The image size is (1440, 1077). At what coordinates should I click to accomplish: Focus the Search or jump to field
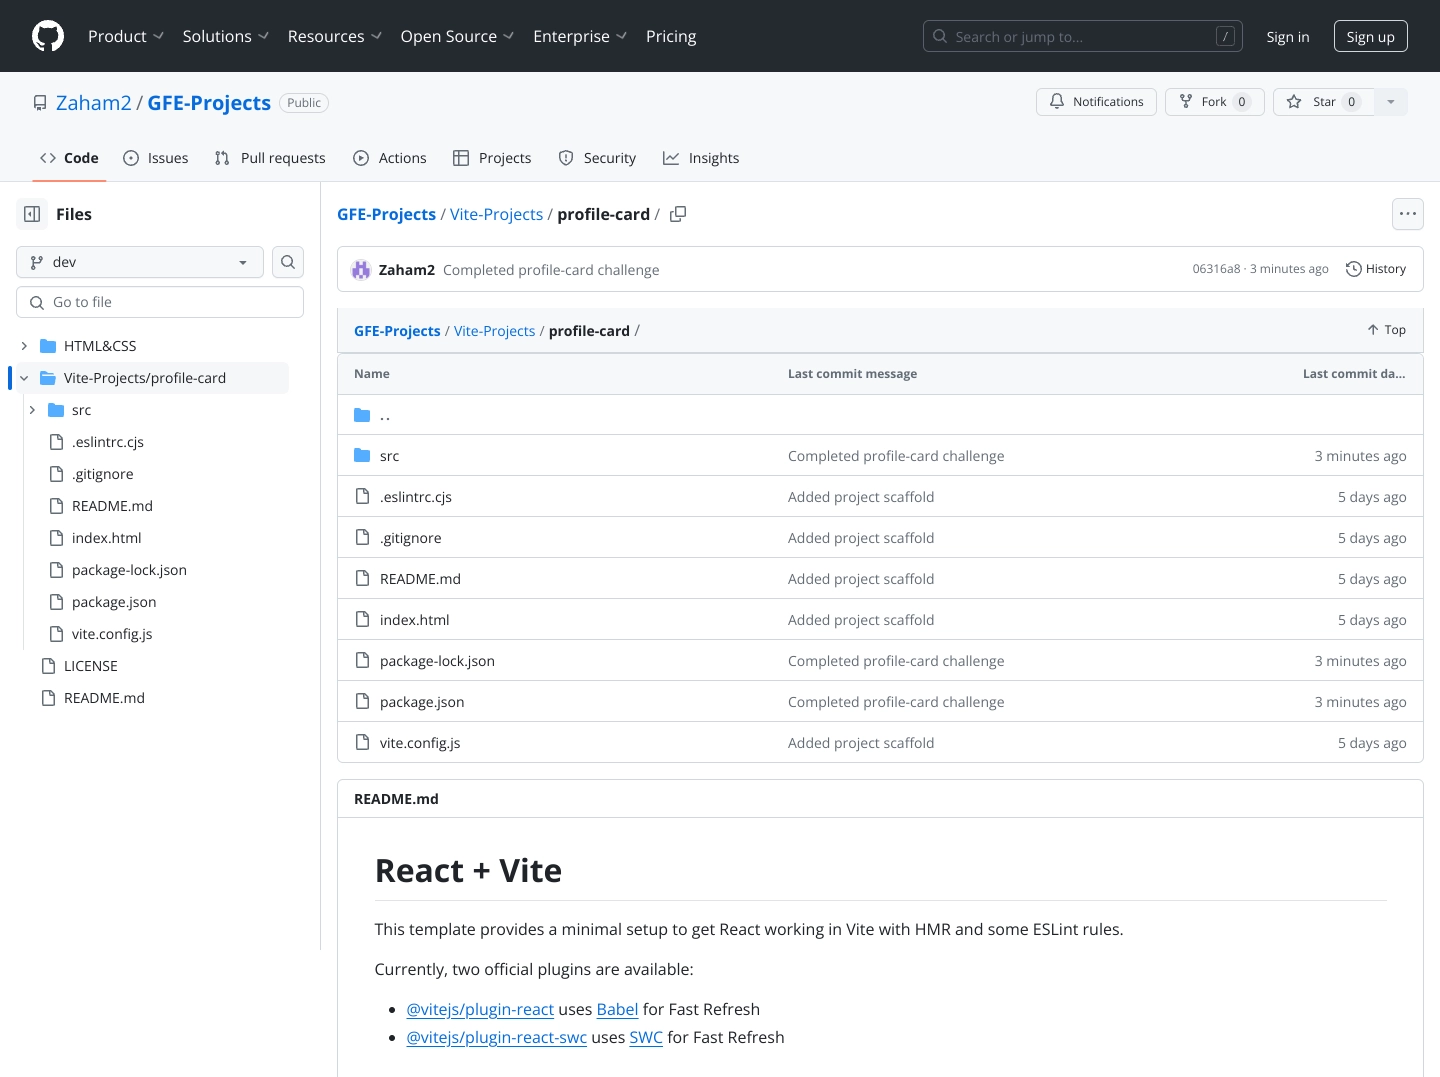pyautogui.click(x=1083, y=36)
